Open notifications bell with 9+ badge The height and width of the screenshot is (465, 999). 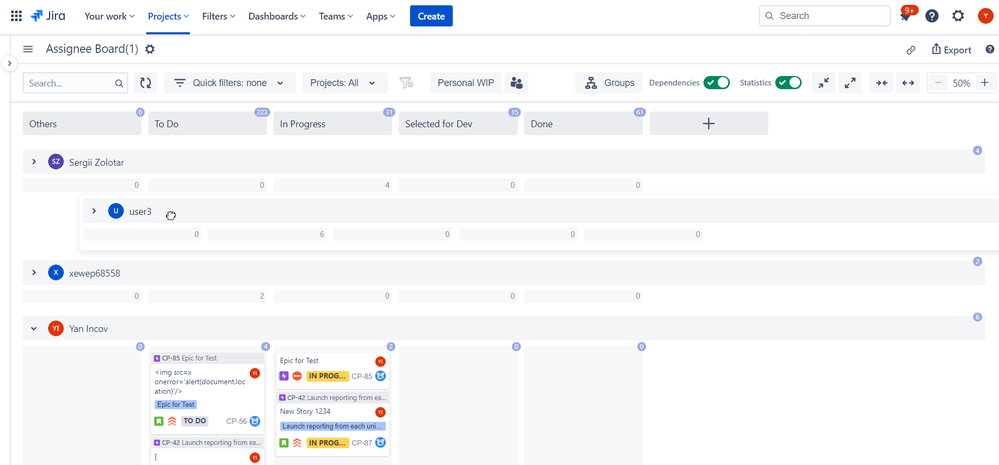pos(905,17)
